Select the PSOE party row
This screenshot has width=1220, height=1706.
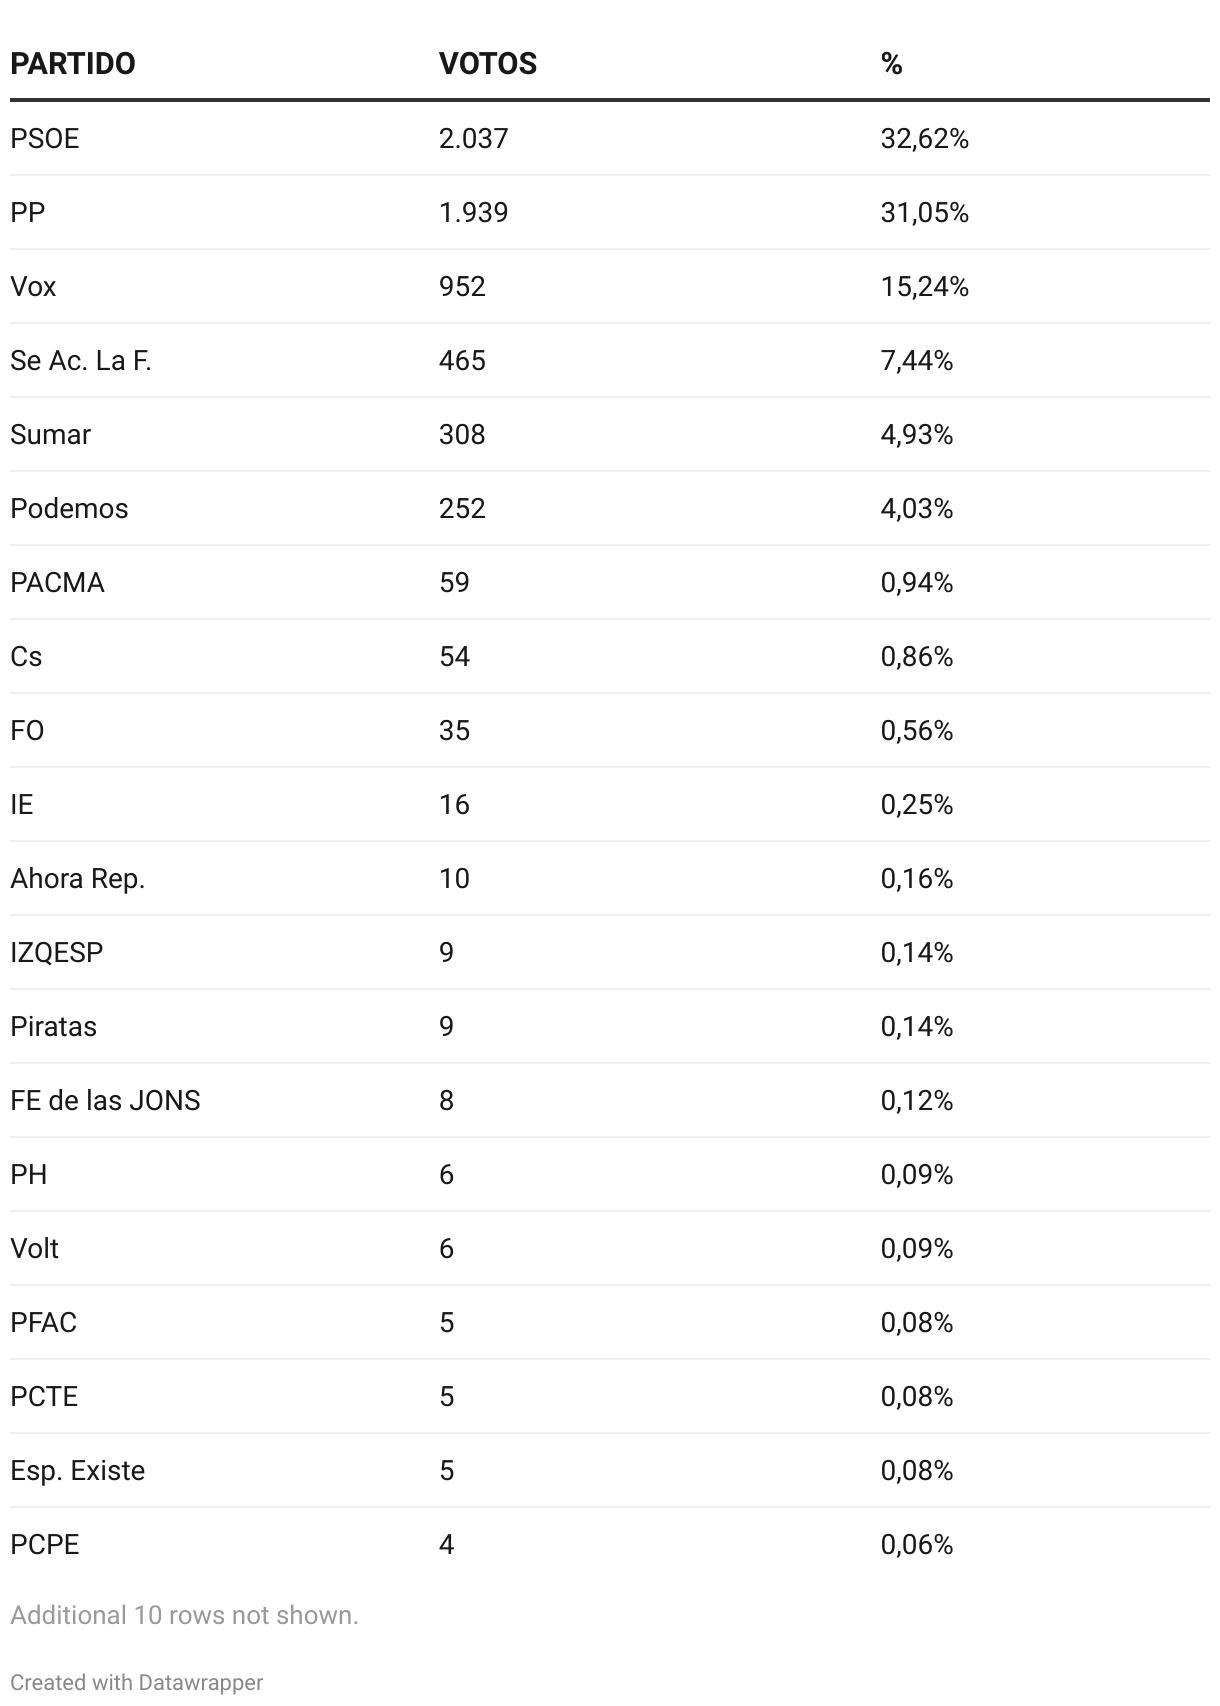(x=610, y=138)
